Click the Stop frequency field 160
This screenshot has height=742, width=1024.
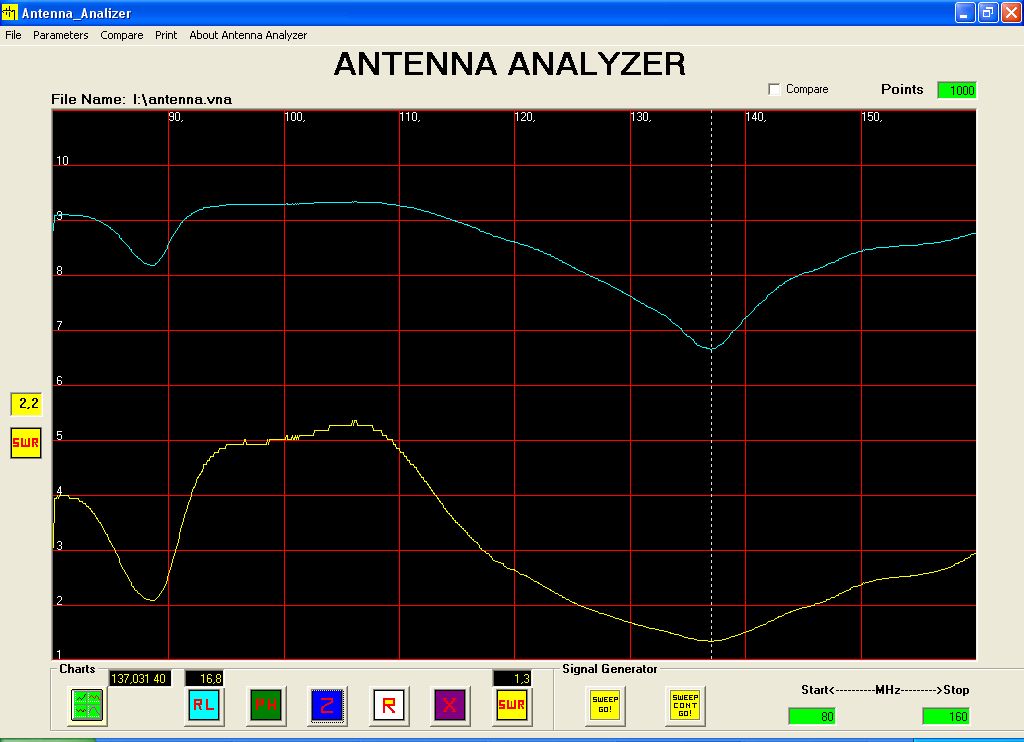(946, 717)
